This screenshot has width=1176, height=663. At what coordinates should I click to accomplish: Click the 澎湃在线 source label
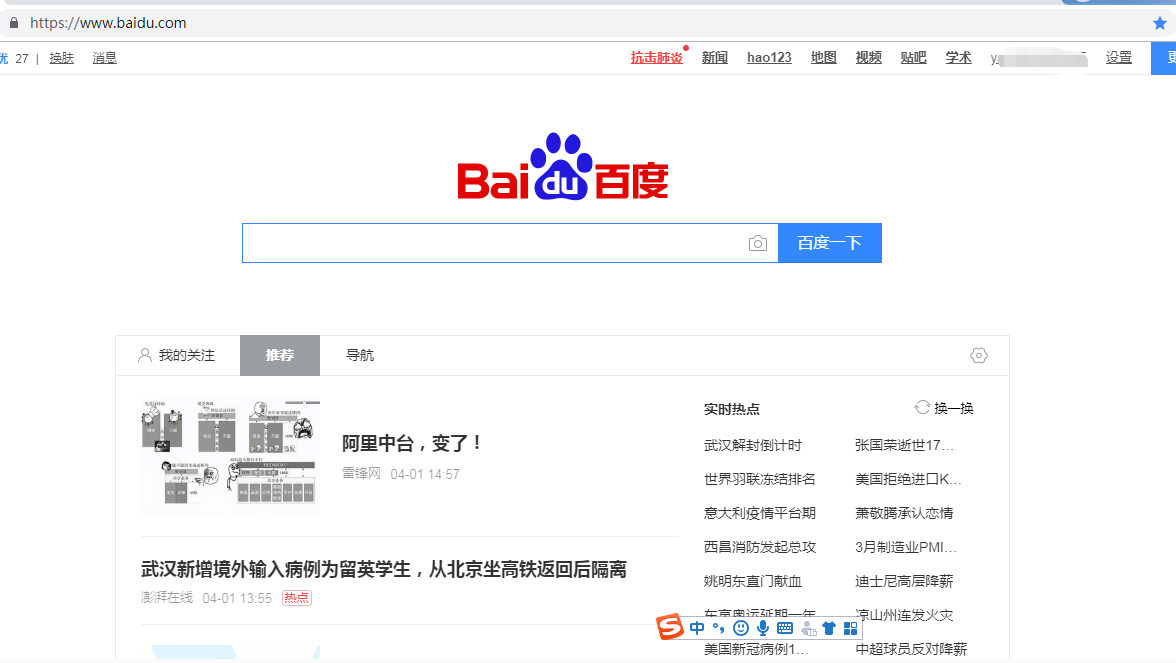[x=166, y=598]
